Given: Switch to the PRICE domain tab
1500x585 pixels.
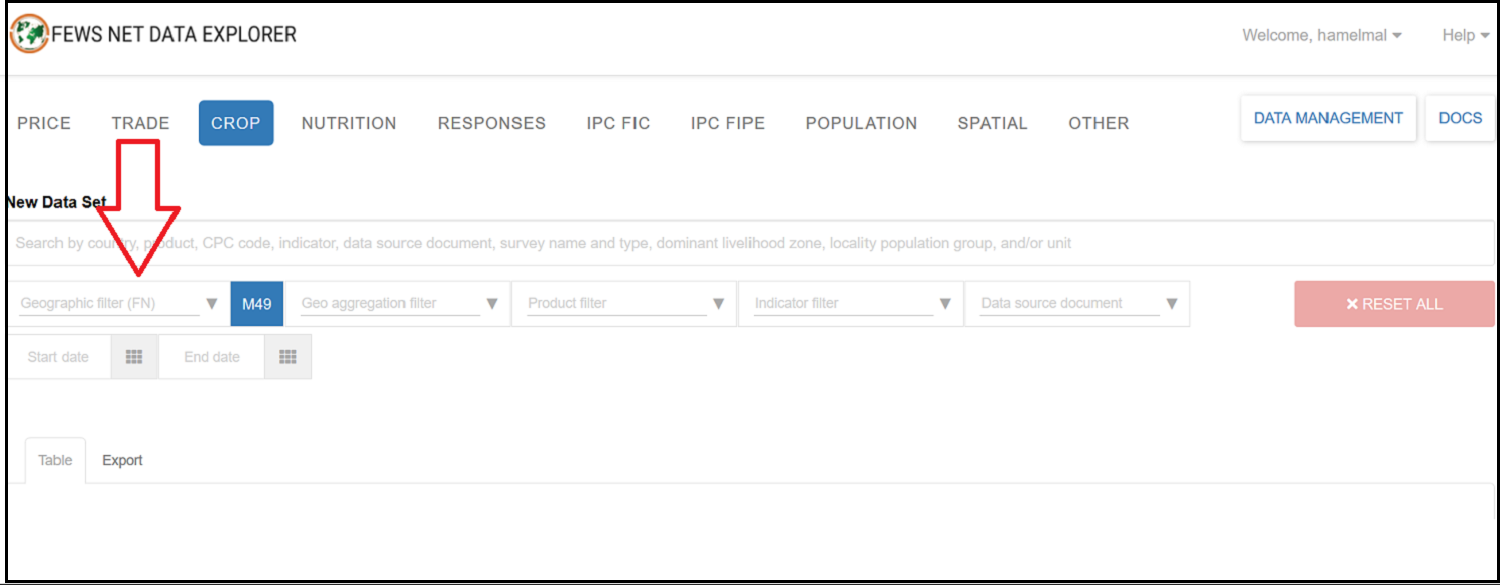Looking at the screenshot, I should 44,123.
